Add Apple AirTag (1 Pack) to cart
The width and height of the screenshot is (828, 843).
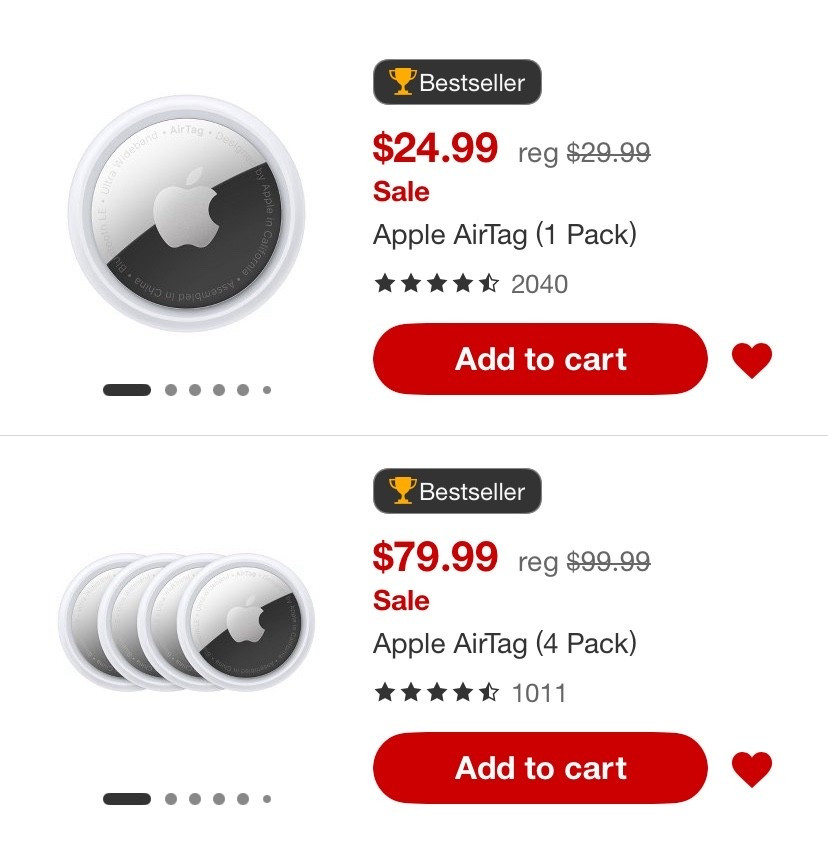[x=539, y=359]
